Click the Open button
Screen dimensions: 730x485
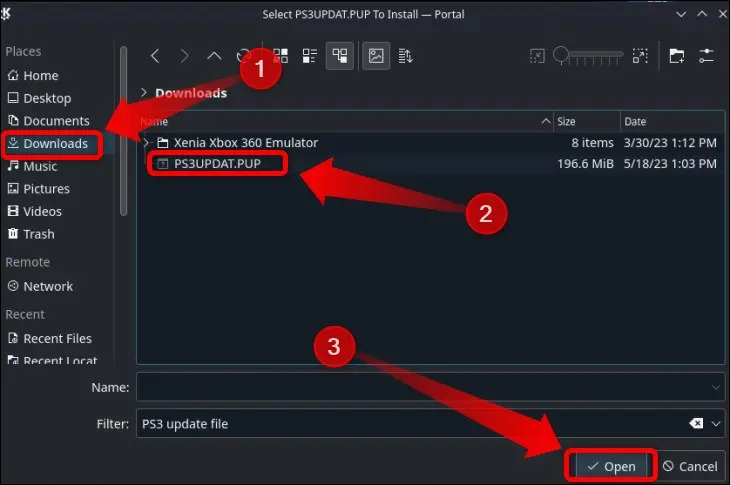pos(611,466)
